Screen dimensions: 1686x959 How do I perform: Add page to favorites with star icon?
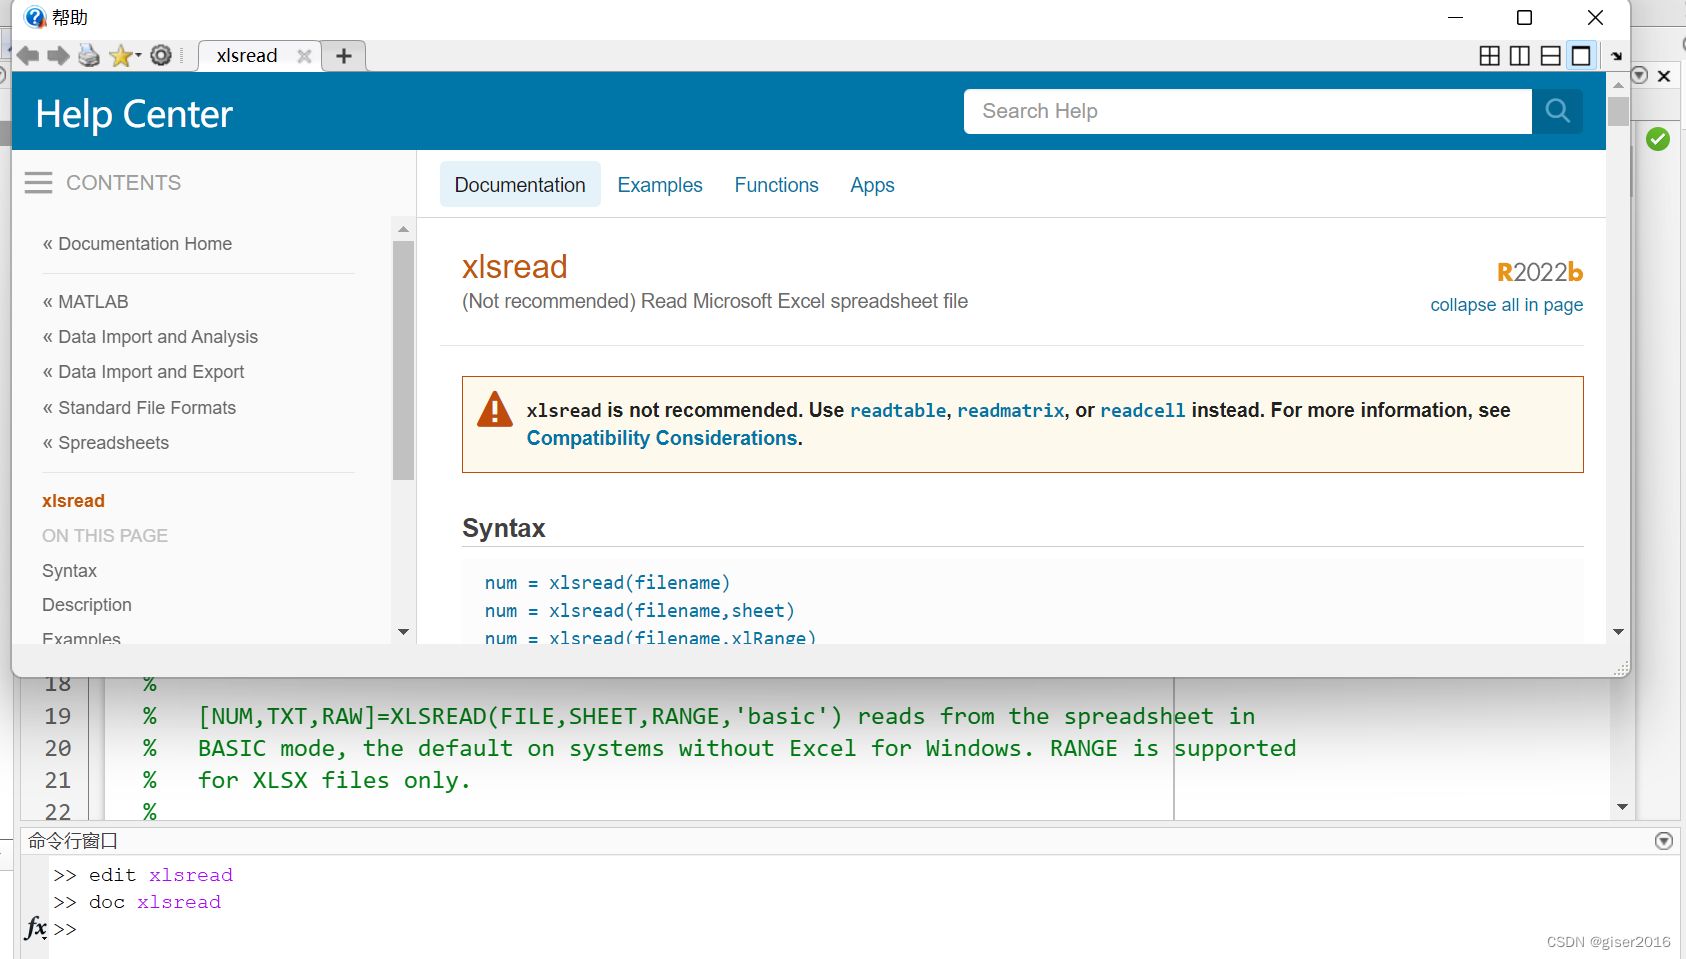(x=121, y=56)
